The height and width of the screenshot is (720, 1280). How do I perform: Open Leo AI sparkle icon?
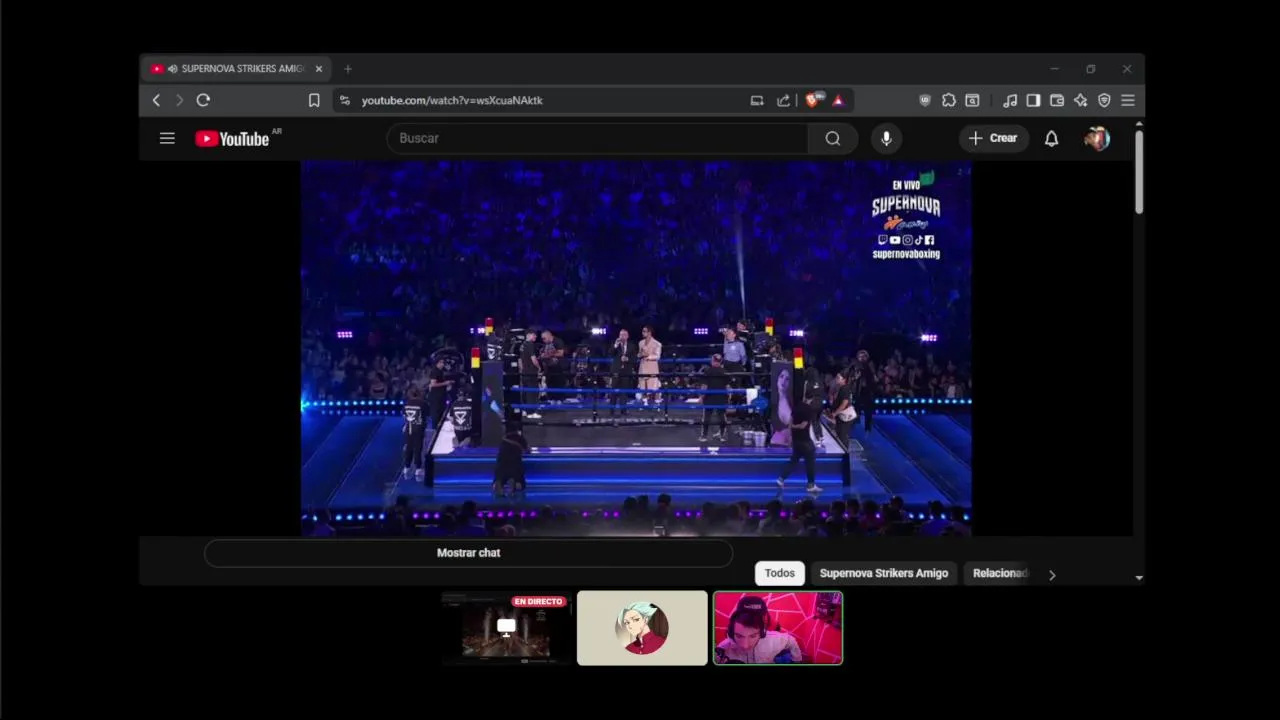coord(1081,100)
